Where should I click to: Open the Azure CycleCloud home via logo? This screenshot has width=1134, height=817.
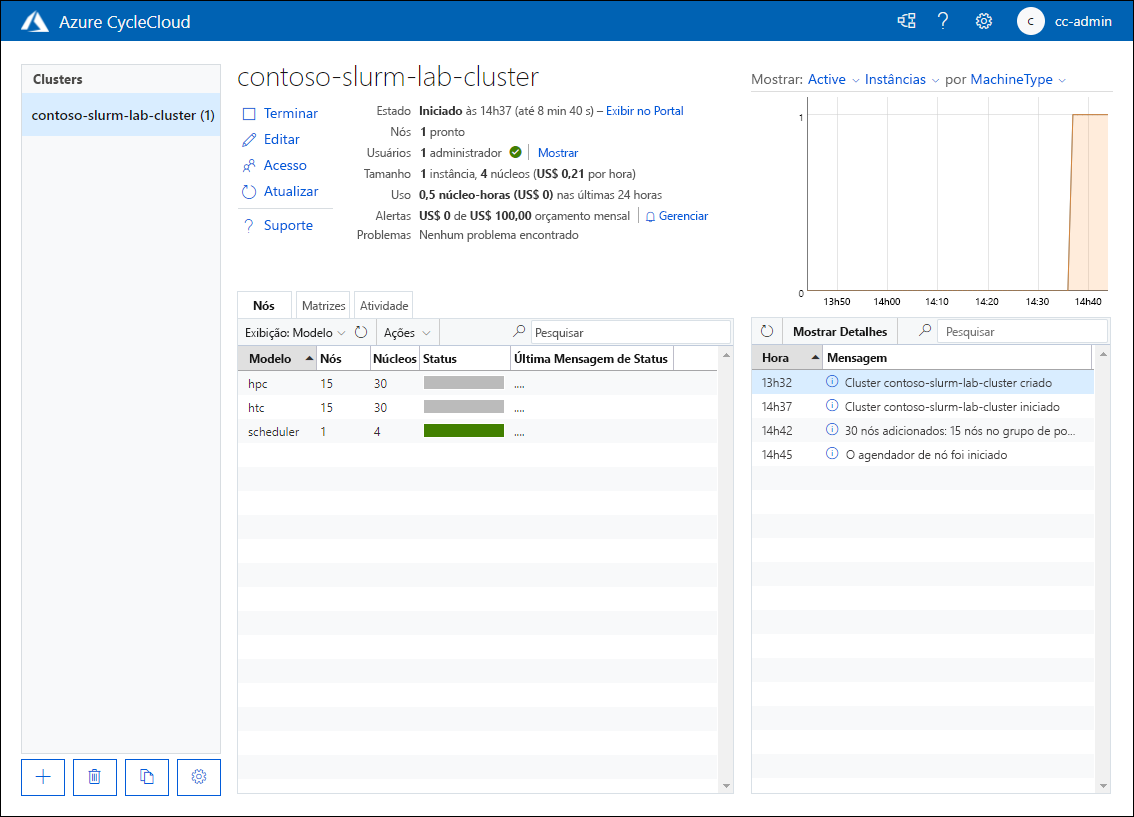[34, 20]
